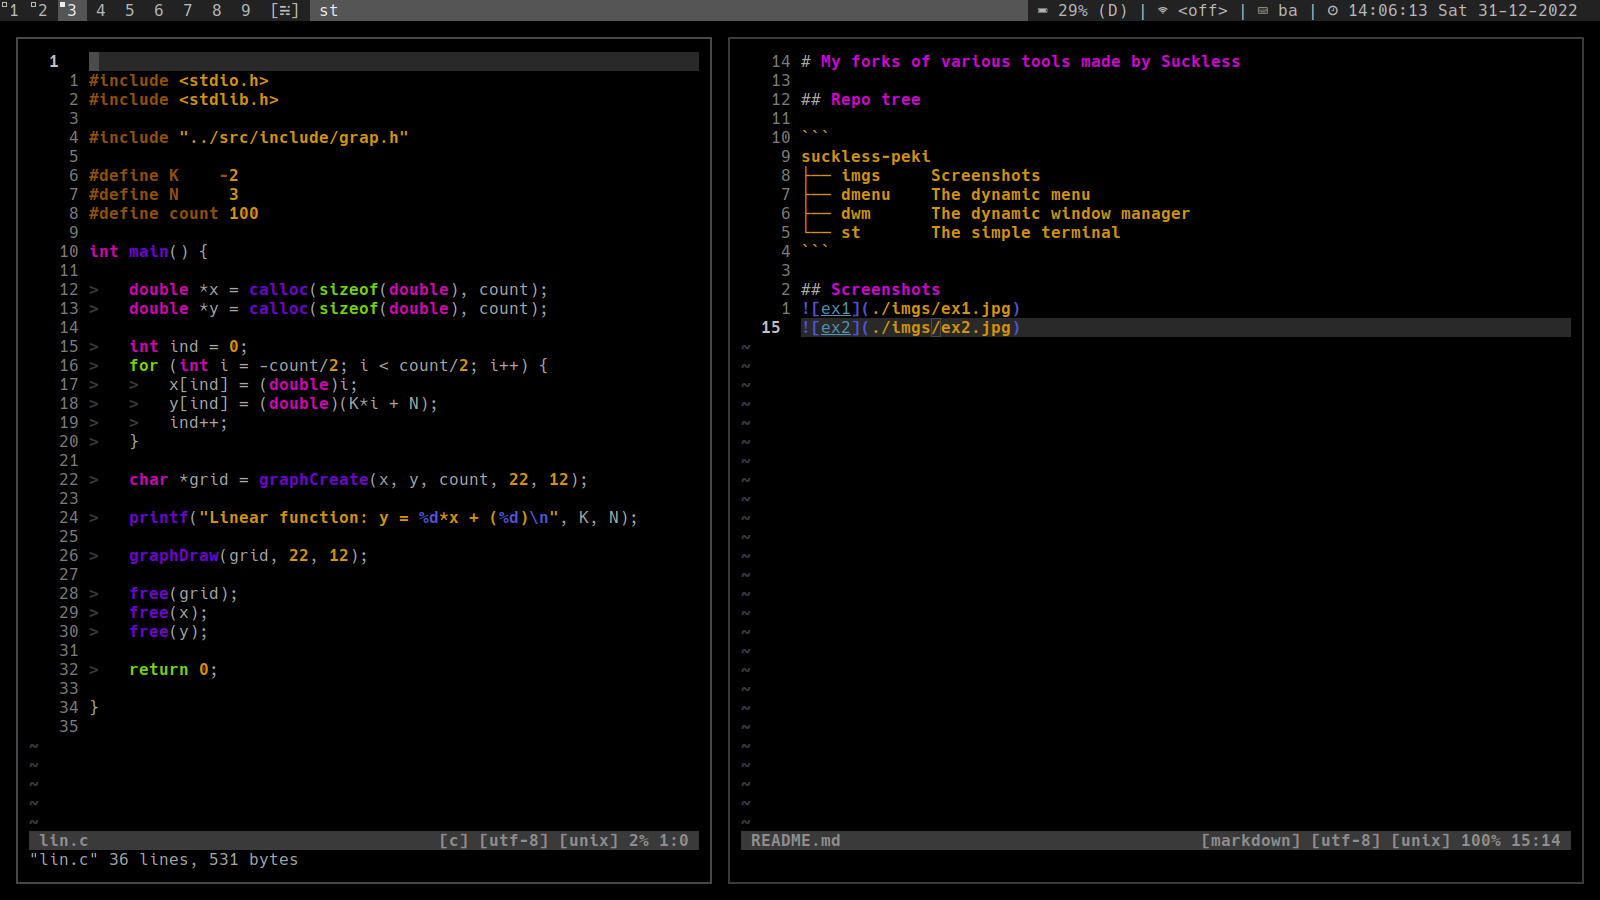Image resolution: width=1600 pixels, height=900 pixels.
Task: Switch to dwm tag 9
Action: pos(245,10)
